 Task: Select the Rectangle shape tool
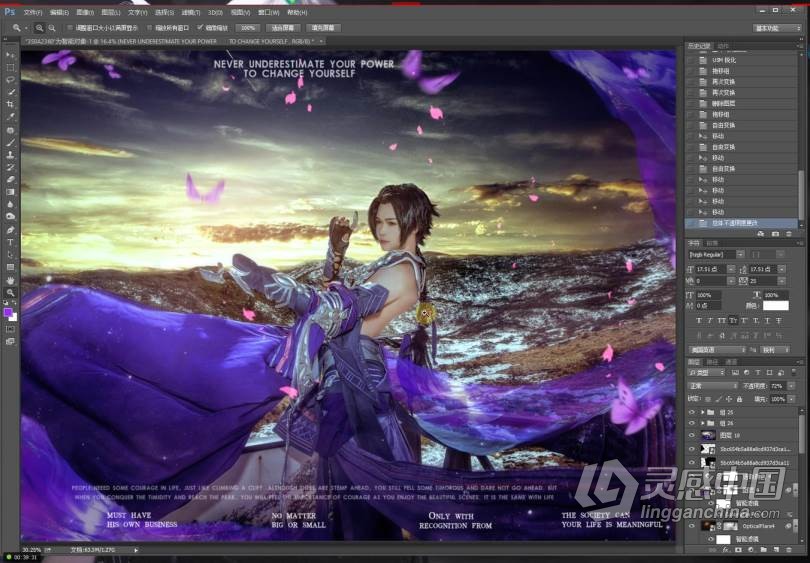pos(10,267)
